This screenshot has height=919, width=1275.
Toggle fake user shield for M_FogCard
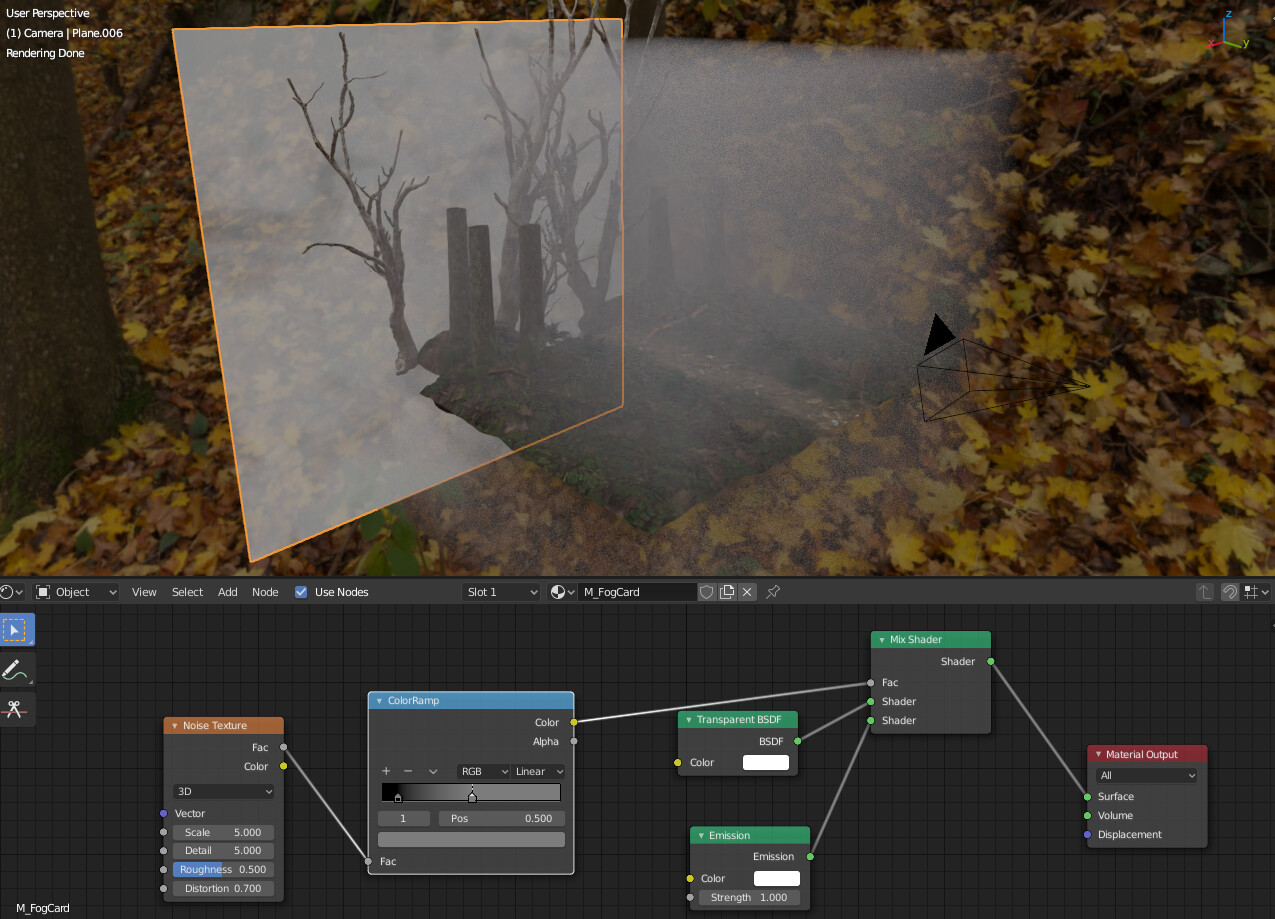tap(707, 592)
